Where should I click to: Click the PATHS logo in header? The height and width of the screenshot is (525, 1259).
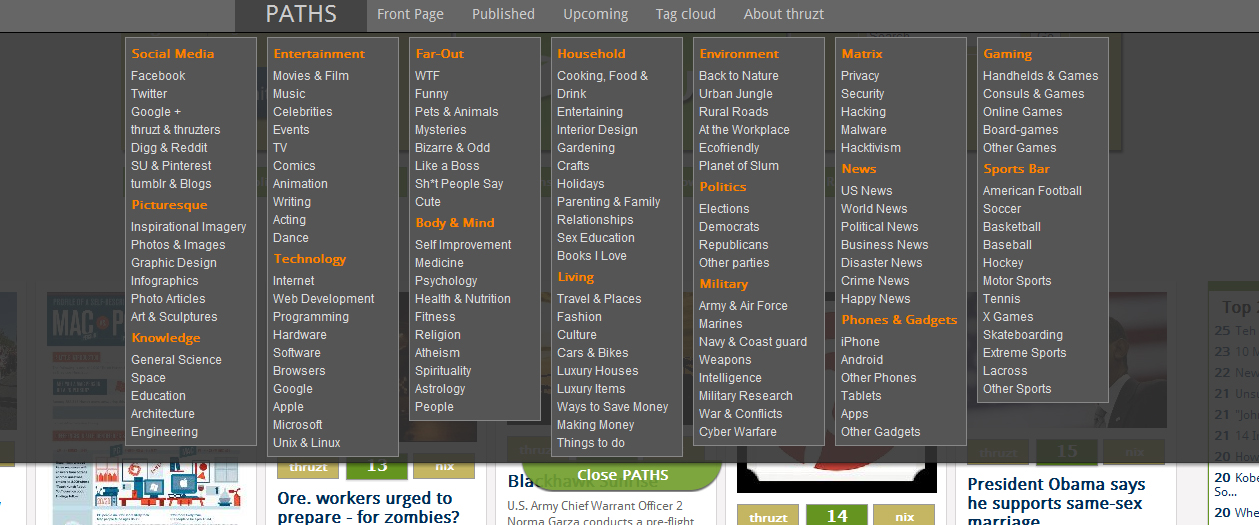click(301, 14)
